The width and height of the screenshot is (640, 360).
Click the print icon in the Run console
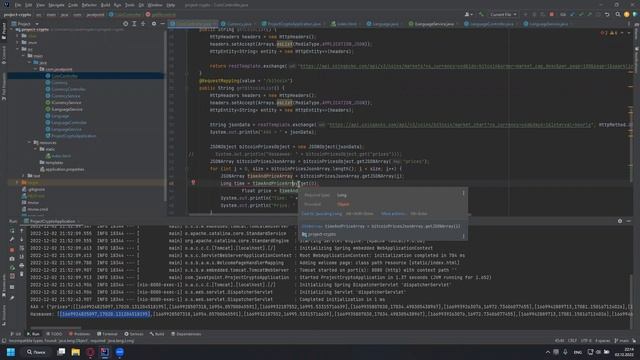coord(22,265)
